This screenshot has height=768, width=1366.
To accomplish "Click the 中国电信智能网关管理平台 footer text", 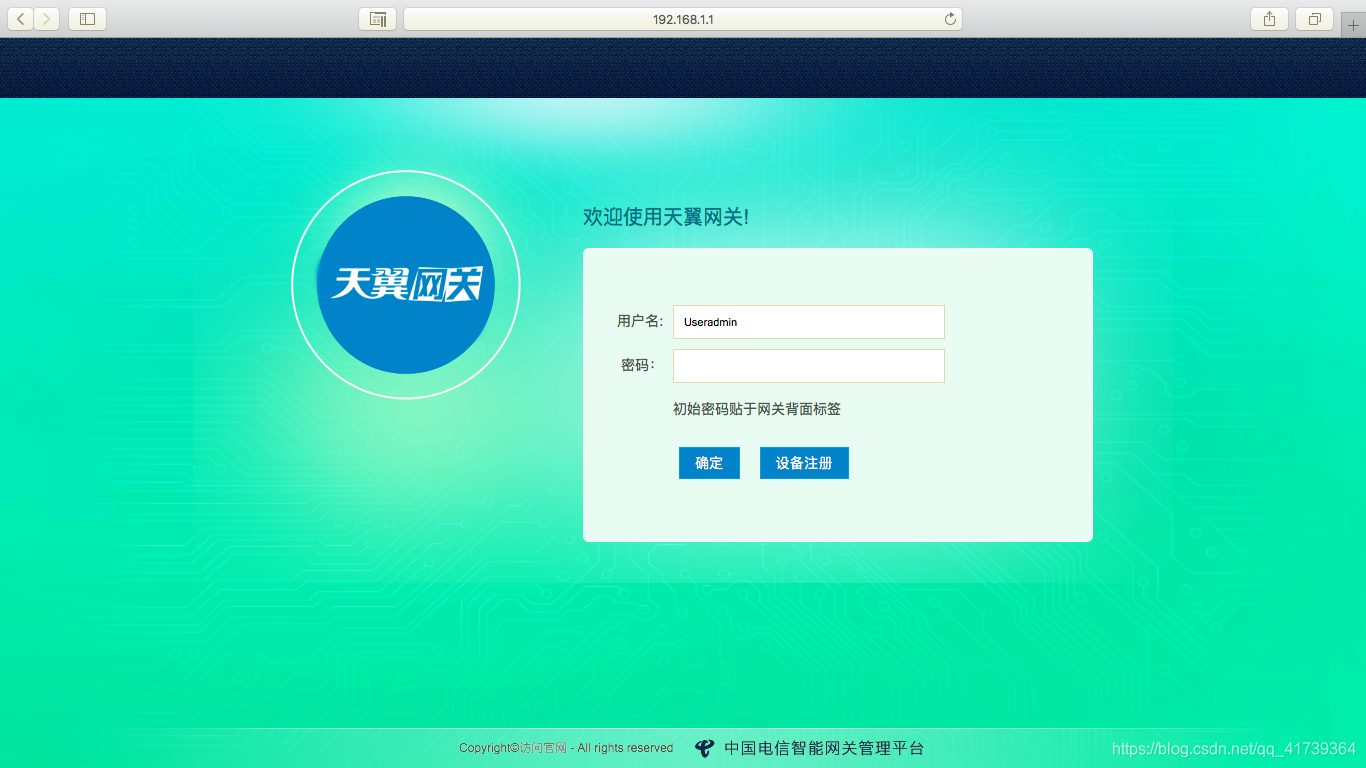I will click(x=824, y=748).
